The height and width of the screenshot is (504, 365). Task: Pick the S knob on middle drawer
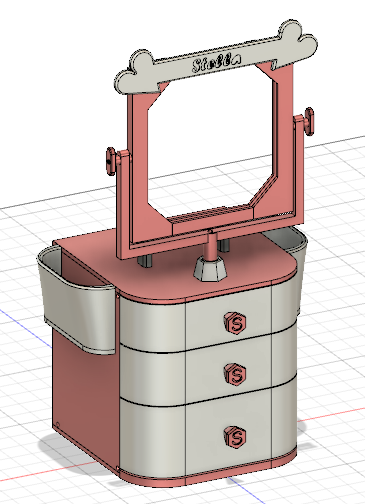coord(235,374)
